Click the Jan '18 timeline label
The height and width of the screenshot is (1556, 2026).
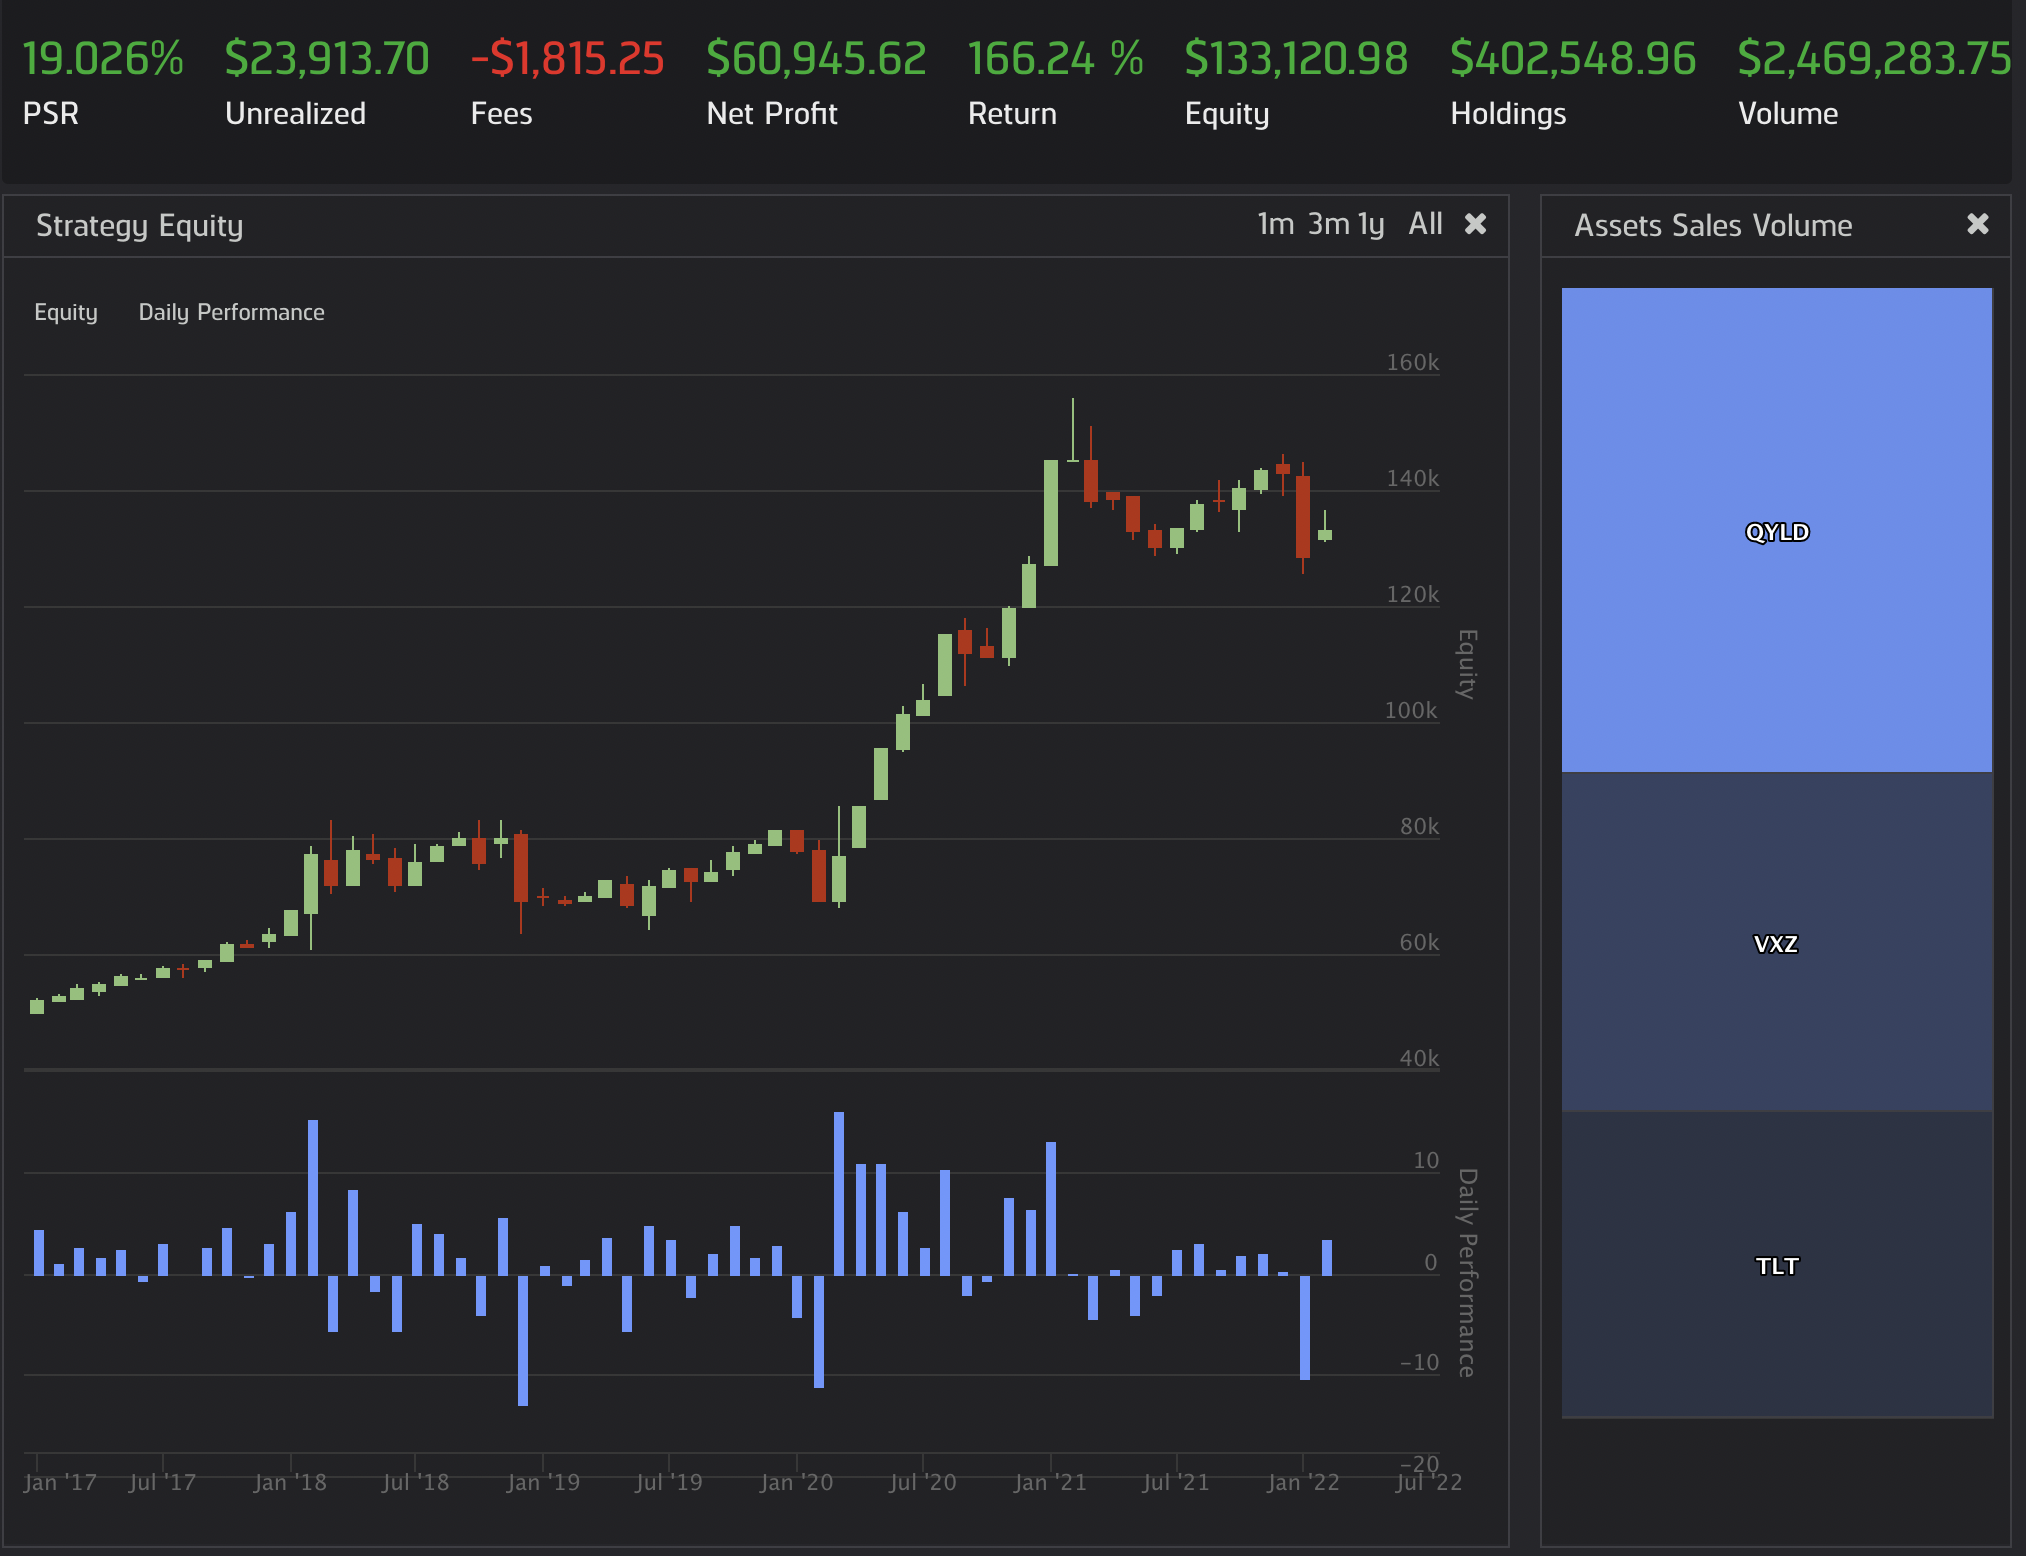290,1482
